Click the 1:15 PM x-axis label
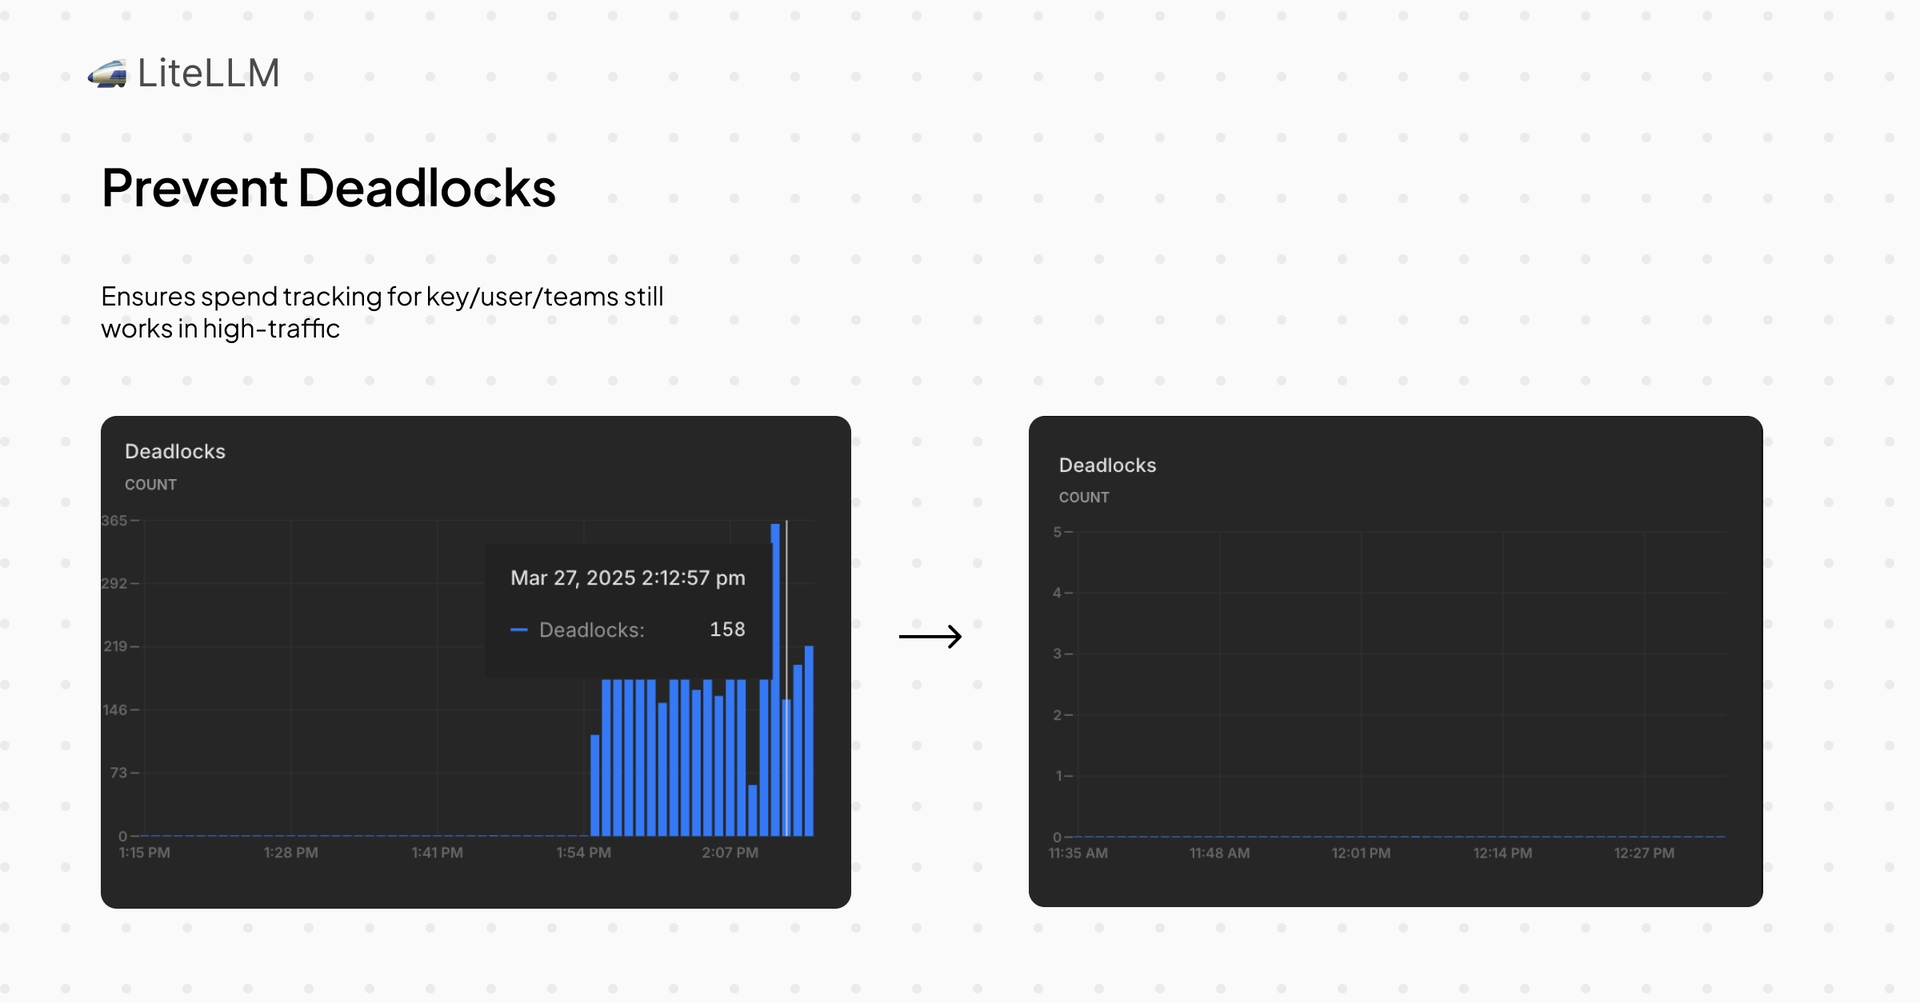The height and width of the screenshot is (1003, 1920). pyautogui.click(x=144, y=853)
